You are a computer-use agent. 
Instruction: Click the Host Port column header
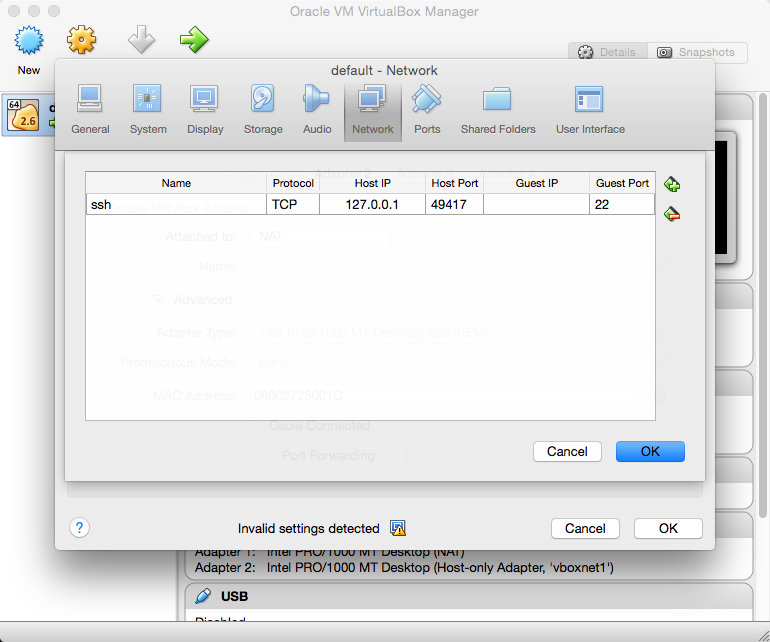[x=454, y=183]
